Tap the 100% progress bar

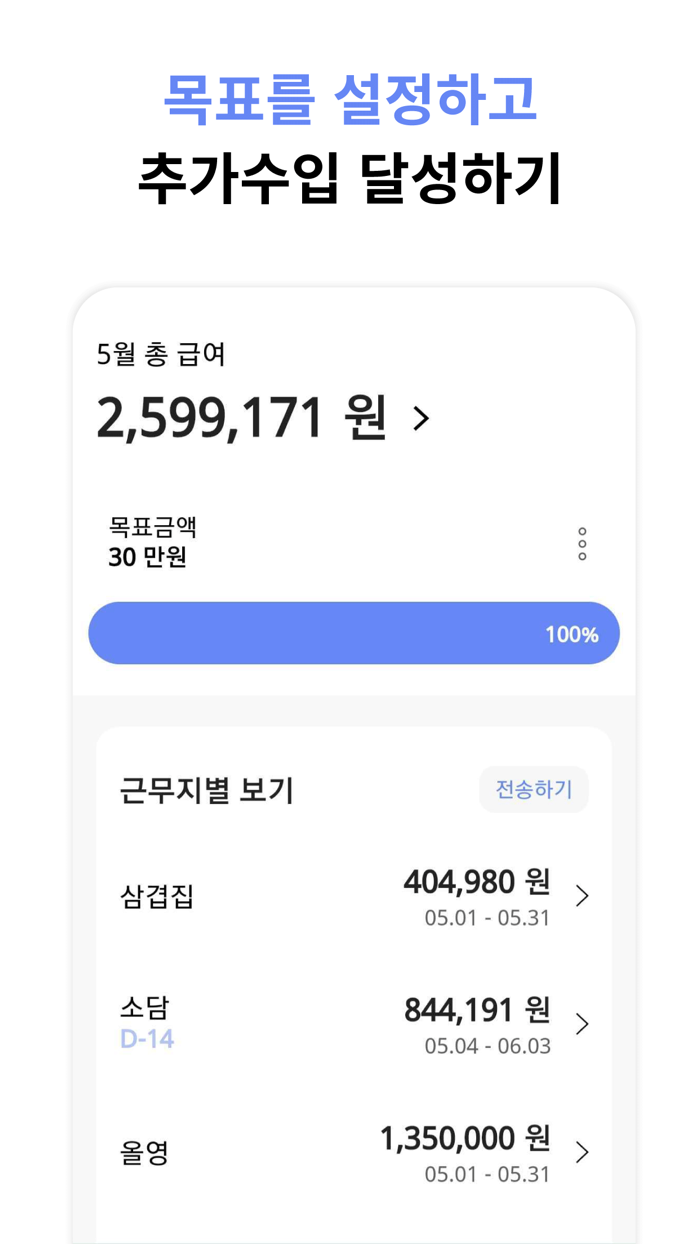coord(353,632)
